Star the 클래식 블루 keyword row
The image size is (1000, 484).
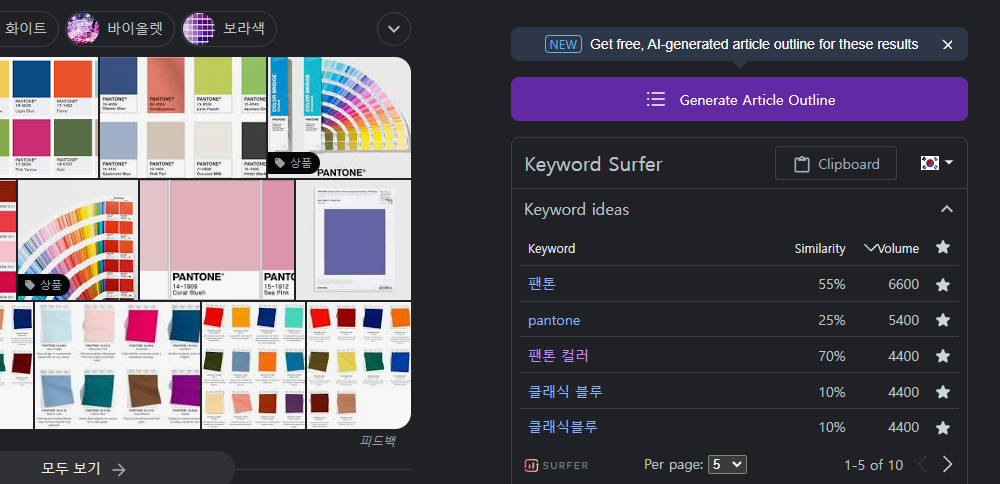[943, 392]
